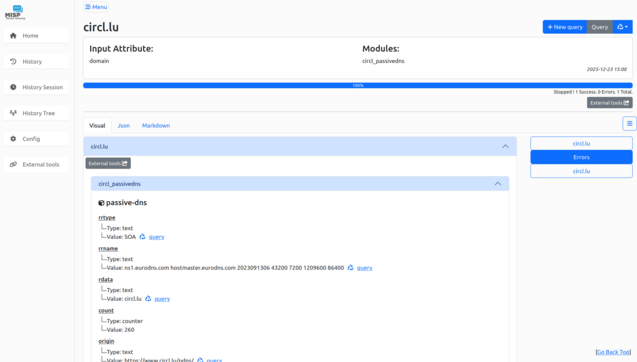Open Config in the sidebar
Image resolution: width=637 pixels, height=362 pixels.
(36, 139)
